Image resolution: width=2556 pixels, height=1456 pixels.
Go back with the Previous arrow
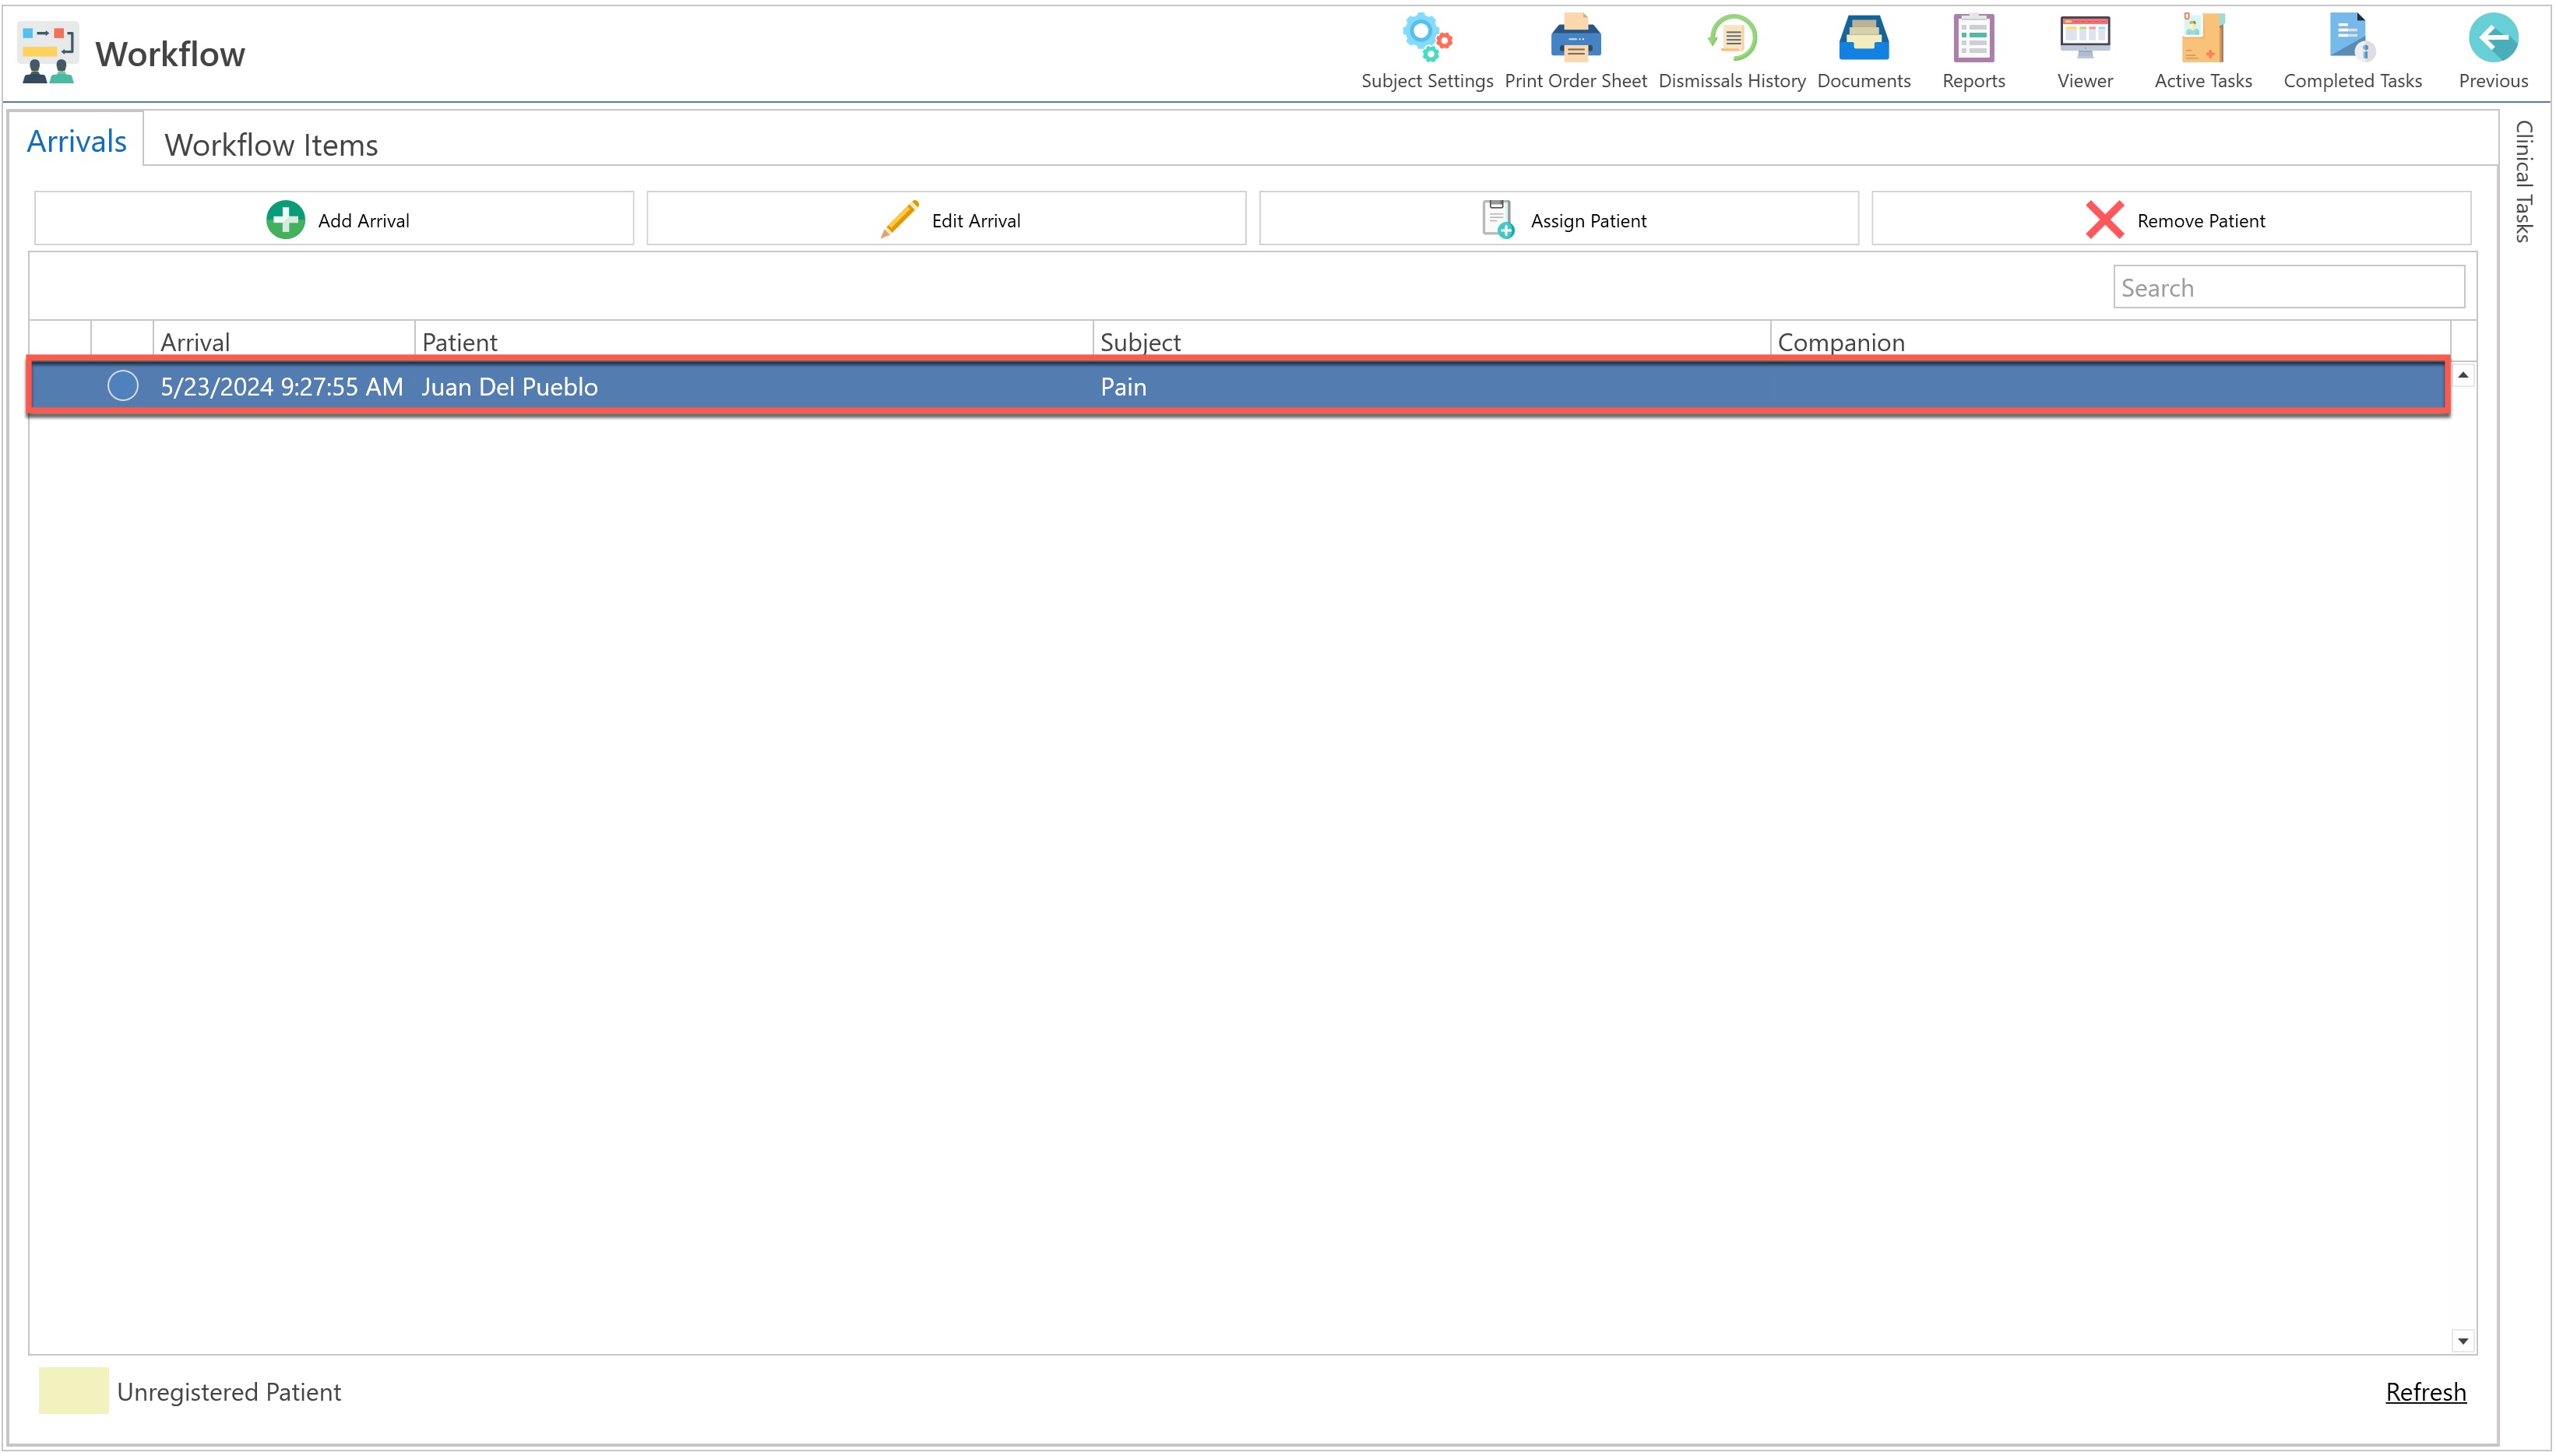[x=2492, y=40]
